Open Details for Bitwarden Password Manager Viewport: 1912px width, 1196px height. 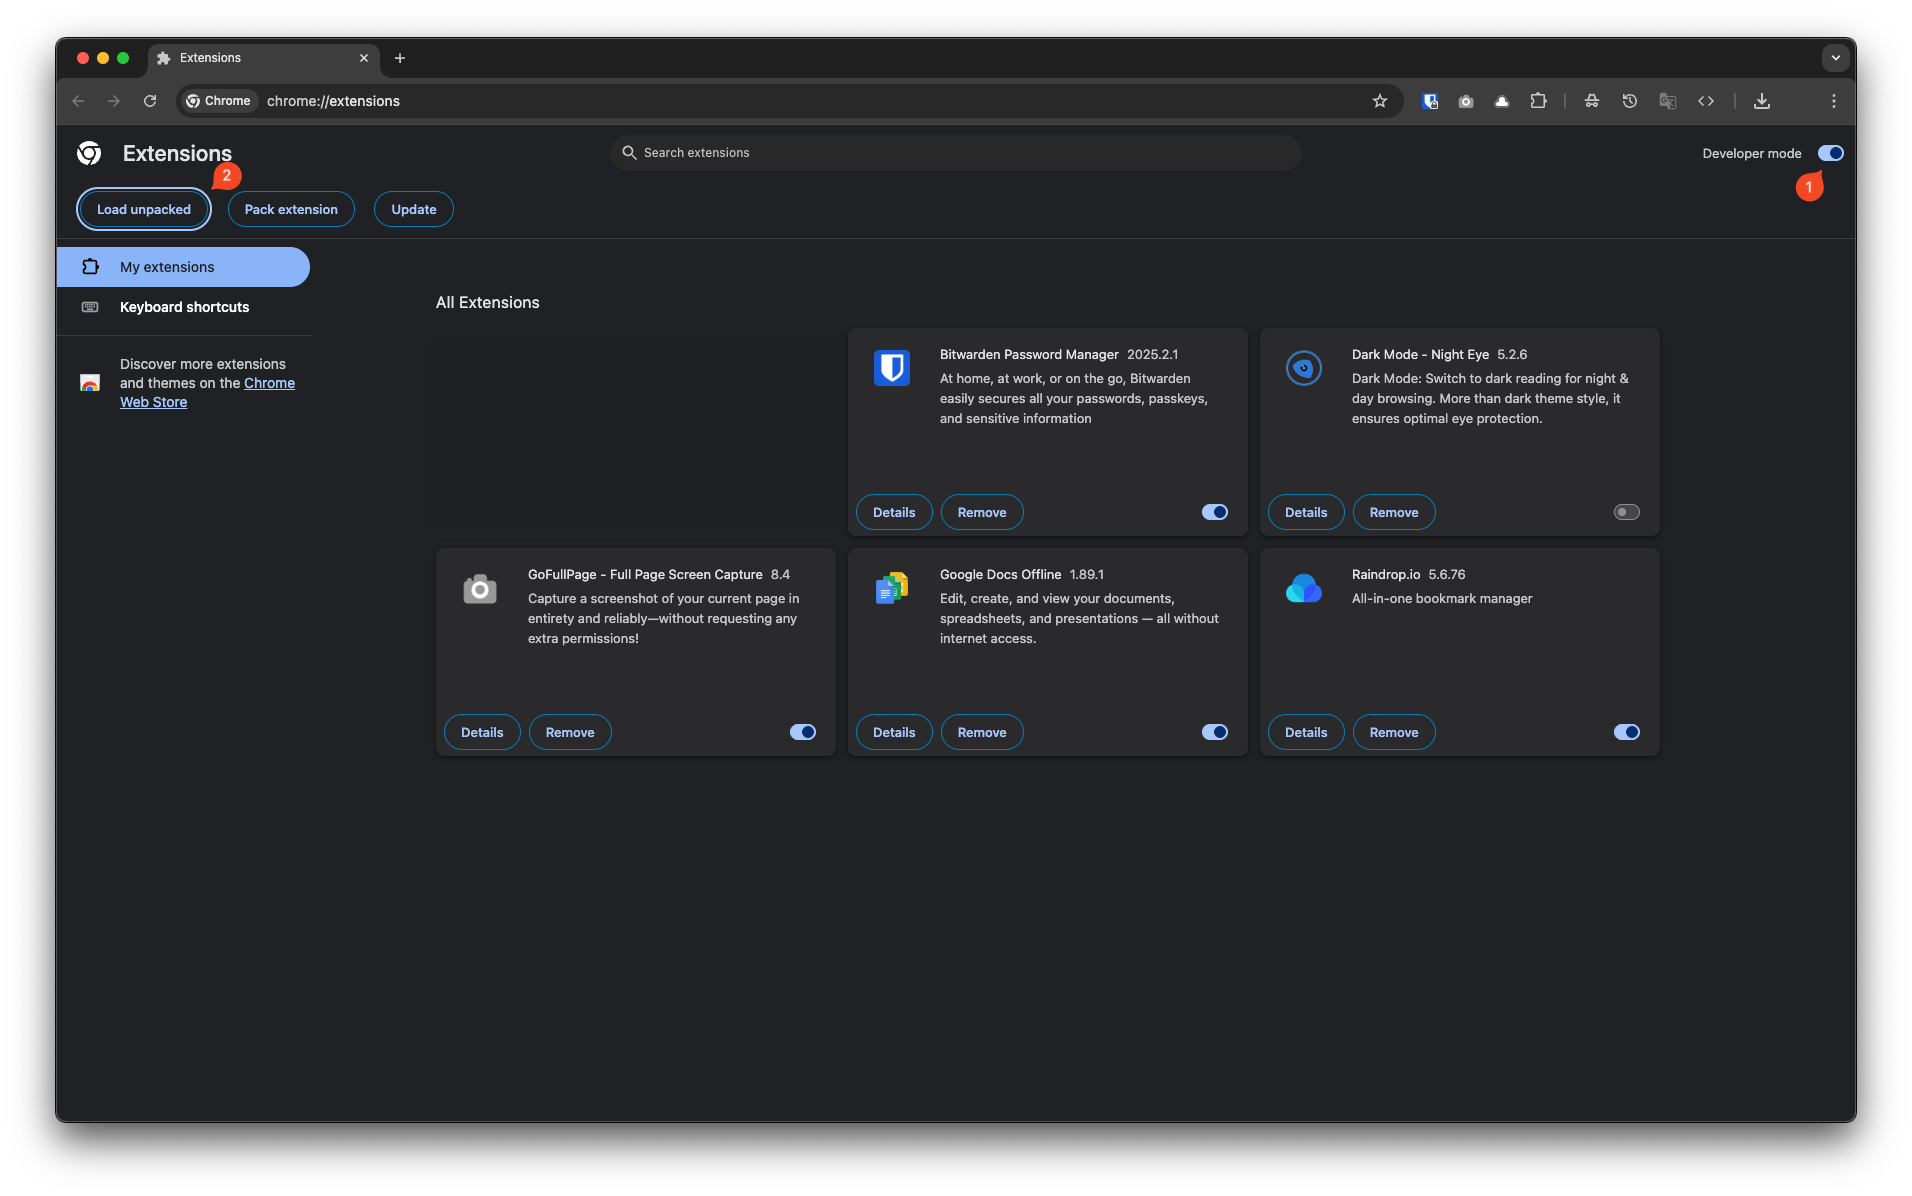894,512
